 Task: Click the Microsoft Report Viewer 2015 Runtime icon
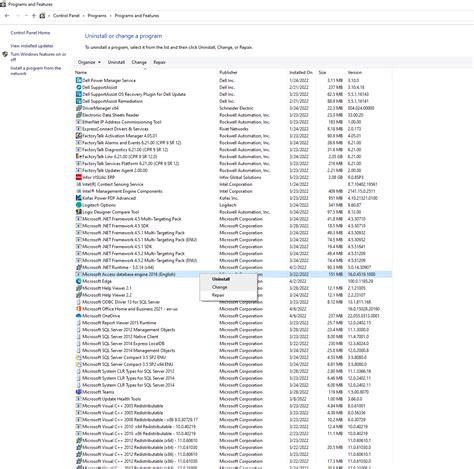point(79,323)
